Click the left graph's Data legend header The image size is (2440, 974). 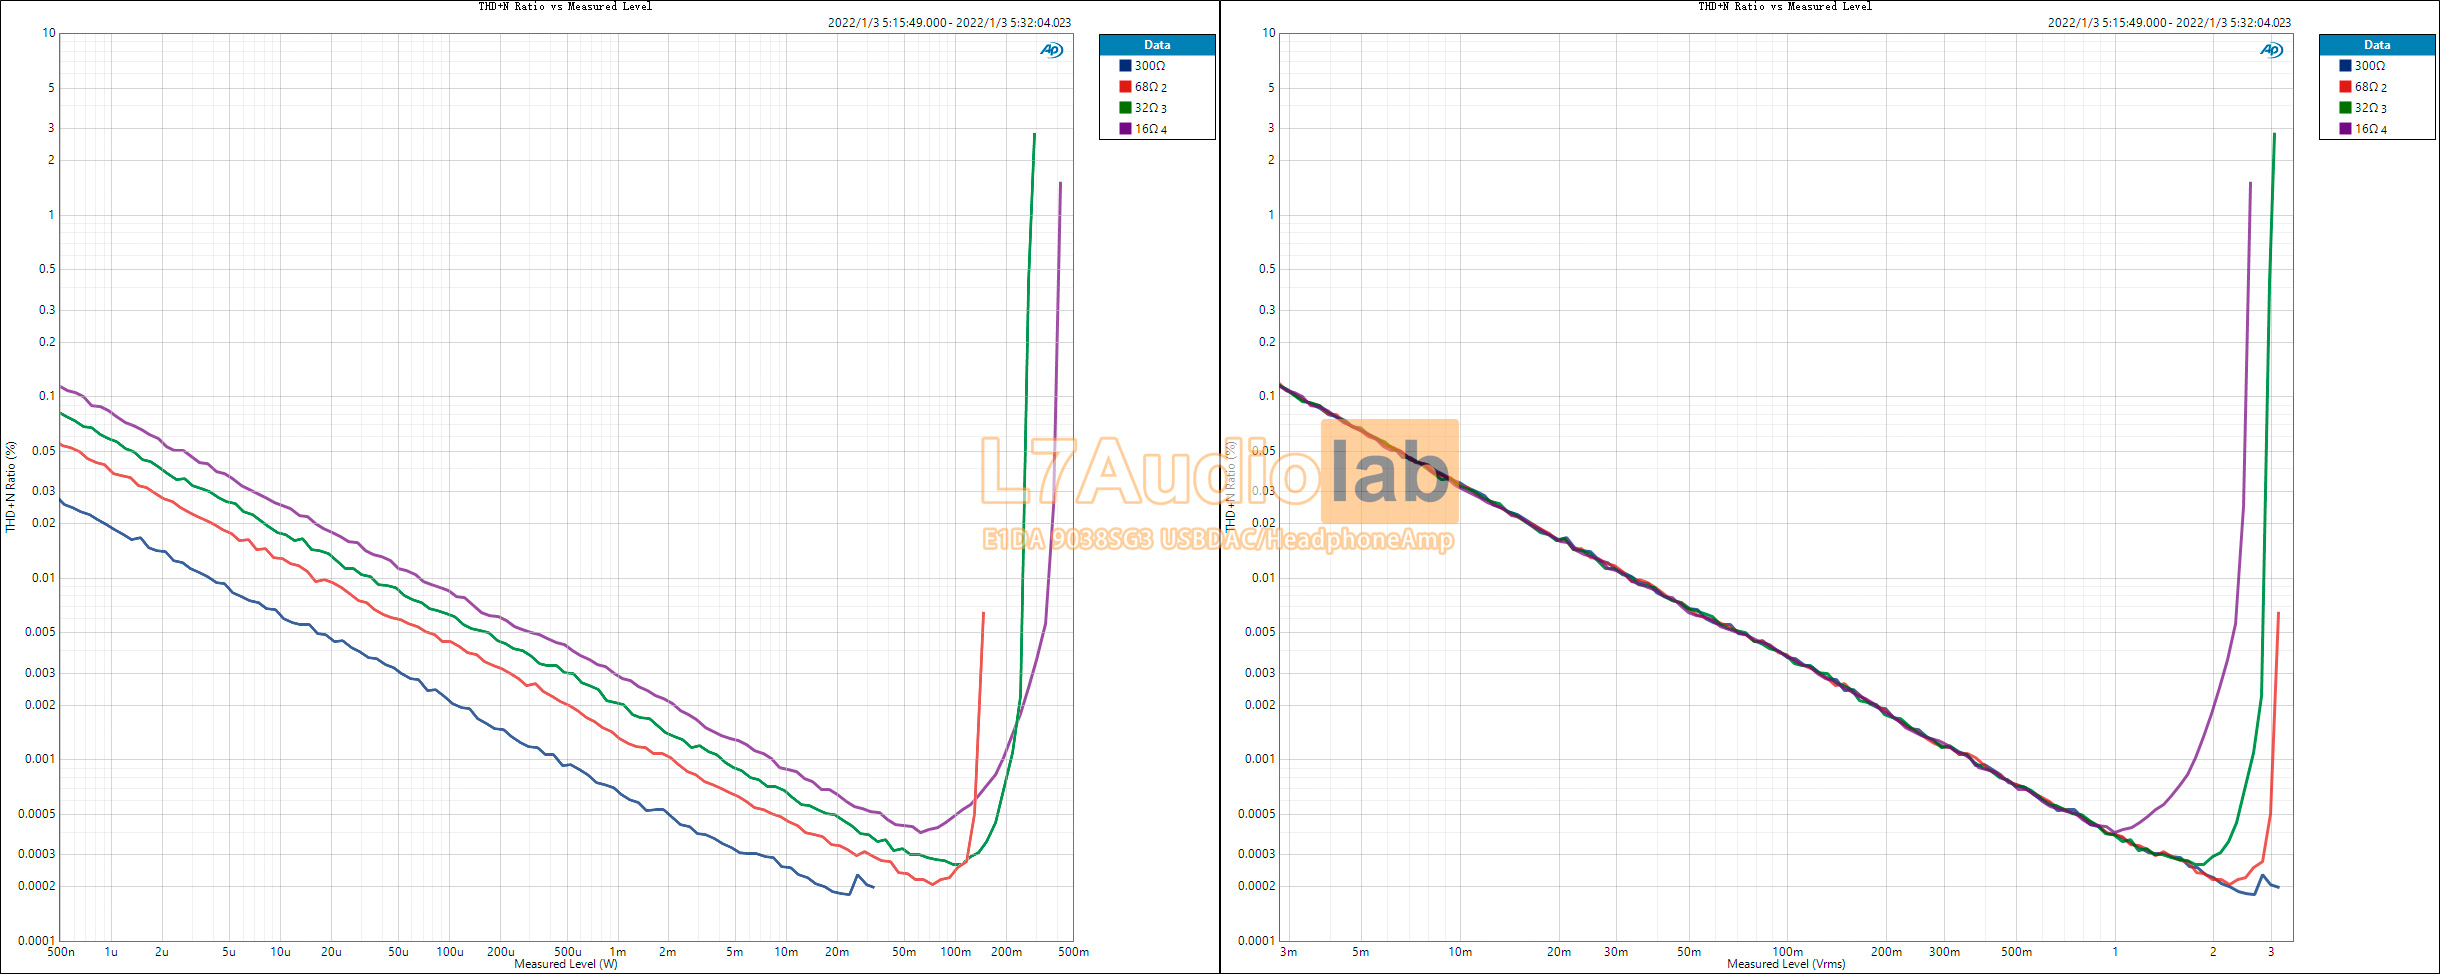(1157, 45)
